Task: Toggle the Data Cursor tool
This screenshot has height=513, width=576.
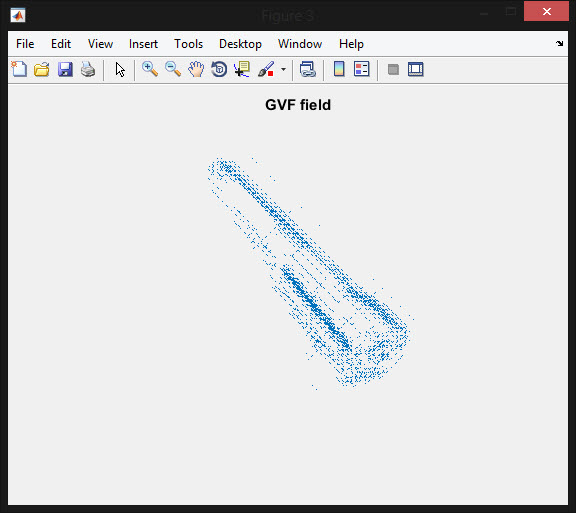Action: (242, 69)
